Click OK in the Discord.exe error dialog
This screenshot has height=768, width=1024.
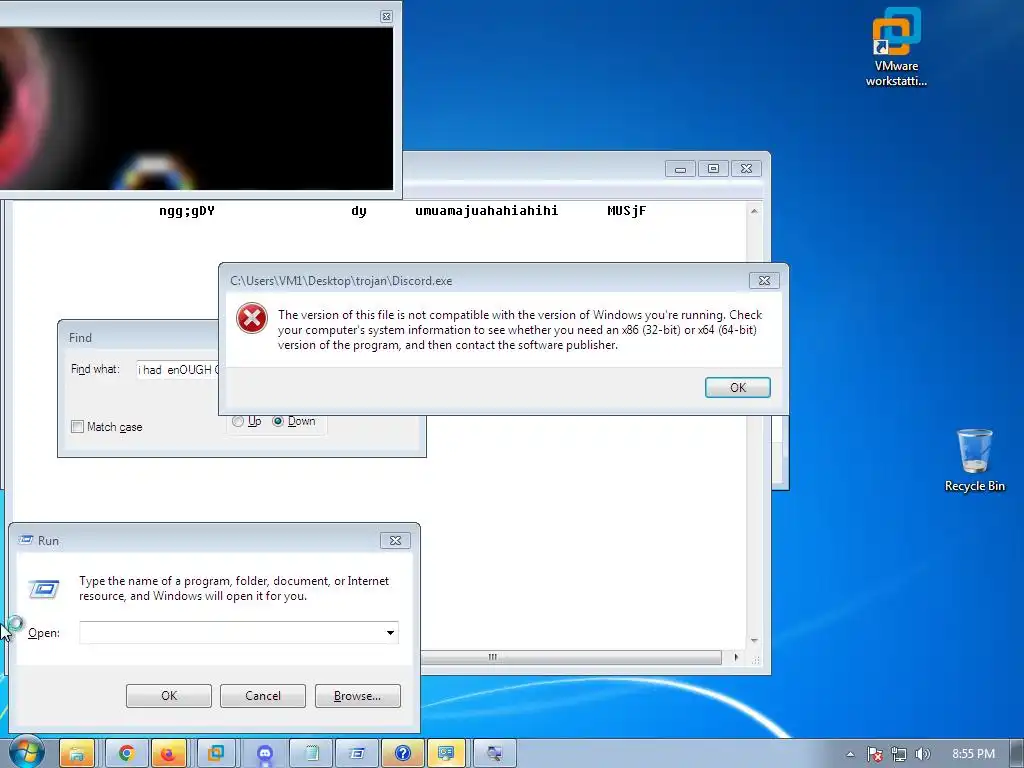click(737, 387)
